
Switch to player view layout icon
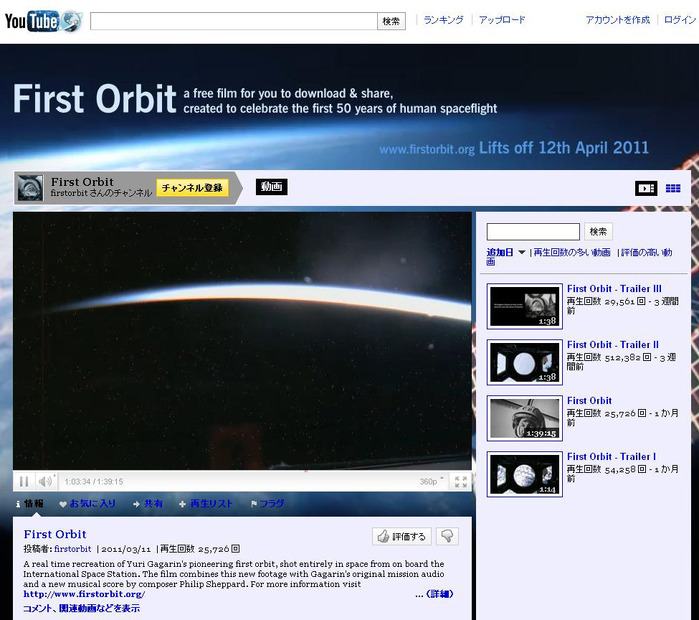click(646, 189)
